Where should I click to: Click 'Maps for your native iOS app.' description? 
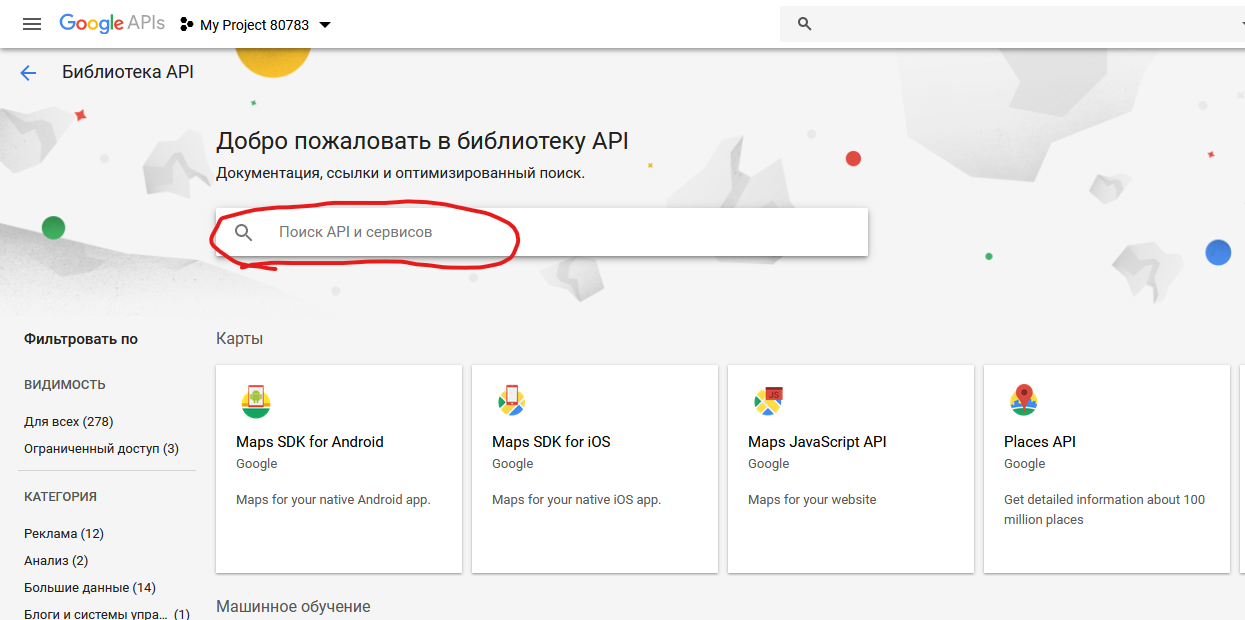(576, 500)
